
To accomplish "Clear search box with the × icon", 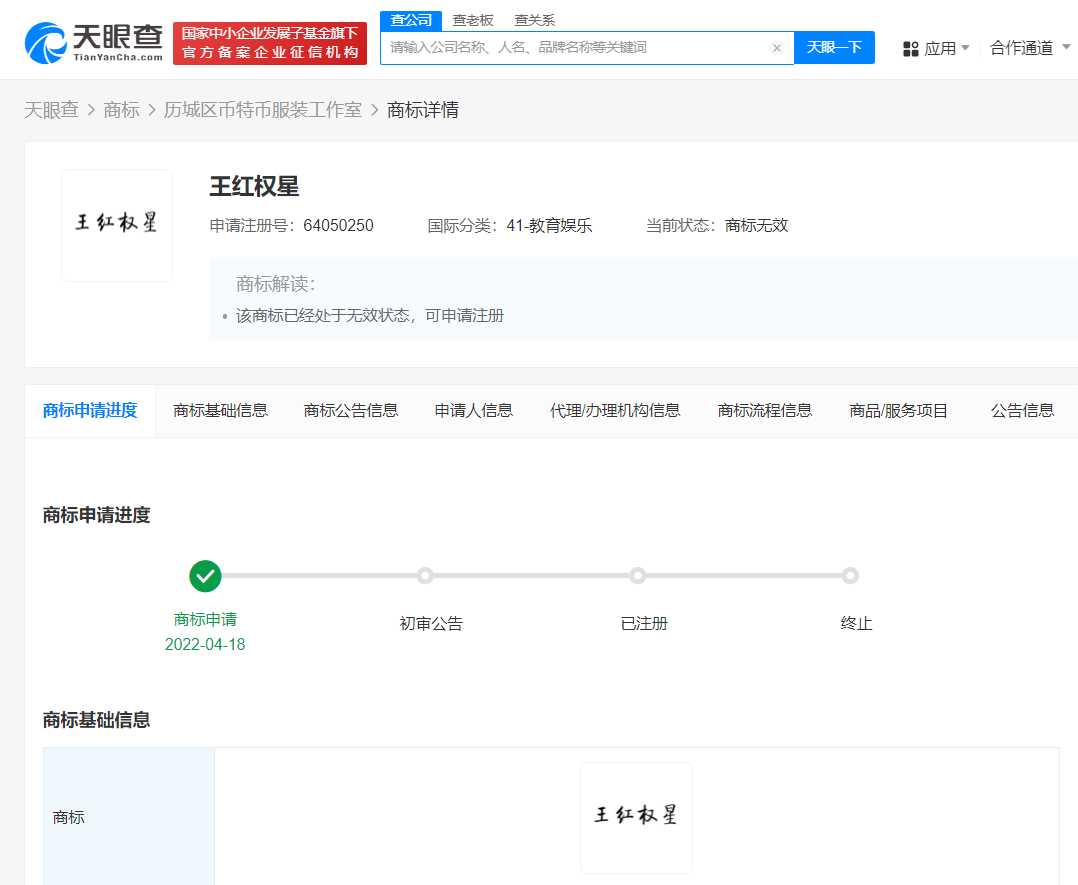I will tap(777, 47).
